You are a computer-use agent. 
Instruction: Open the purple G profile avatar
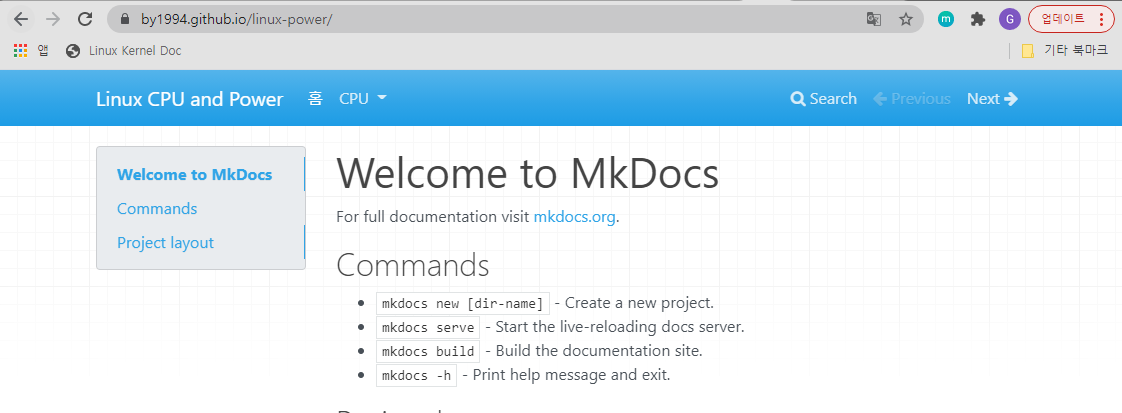tap(1010, 19)
